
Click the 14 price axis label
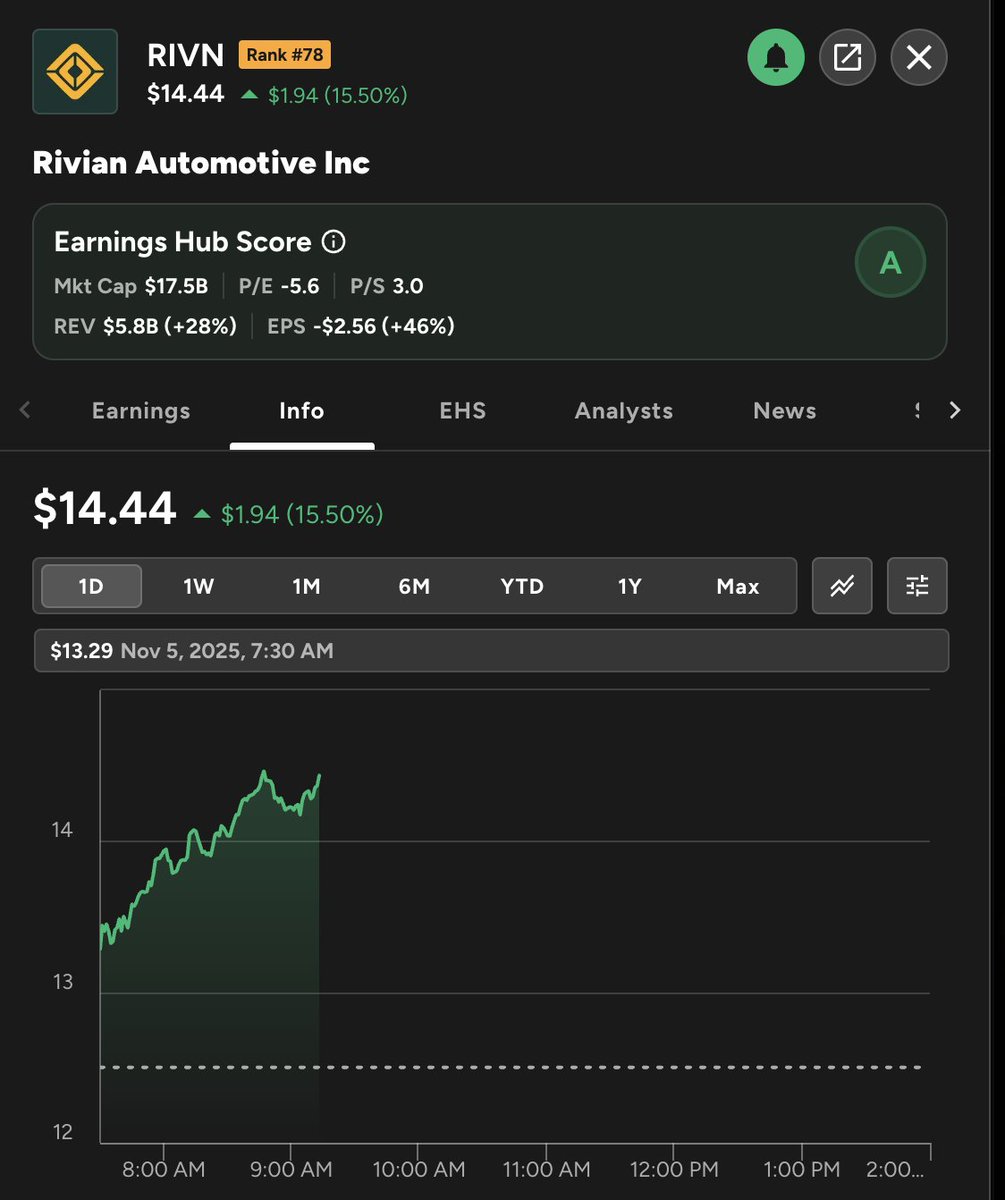point(61,830)
